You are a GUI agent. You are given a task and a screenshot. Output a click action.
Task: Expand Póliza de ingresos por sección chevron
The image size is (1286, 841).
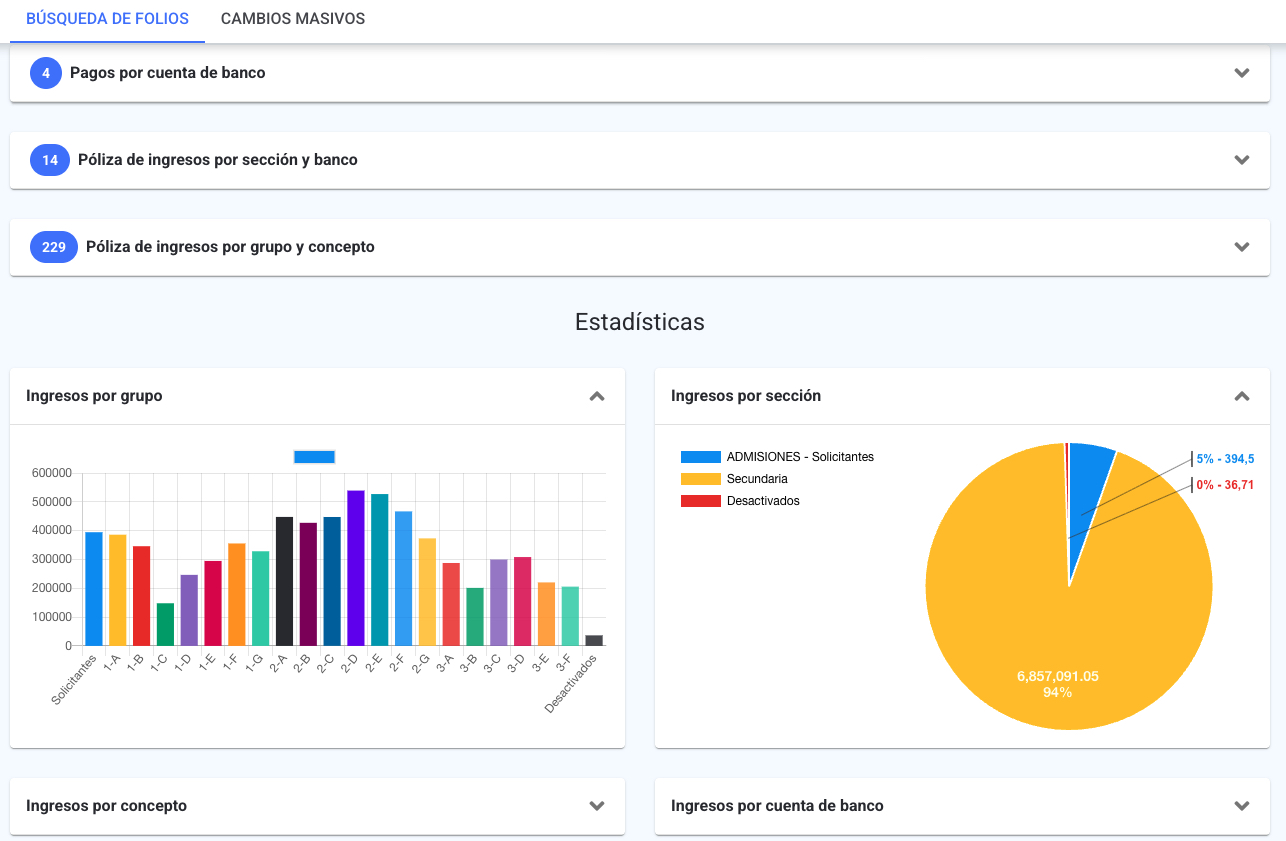[1242, 160]
